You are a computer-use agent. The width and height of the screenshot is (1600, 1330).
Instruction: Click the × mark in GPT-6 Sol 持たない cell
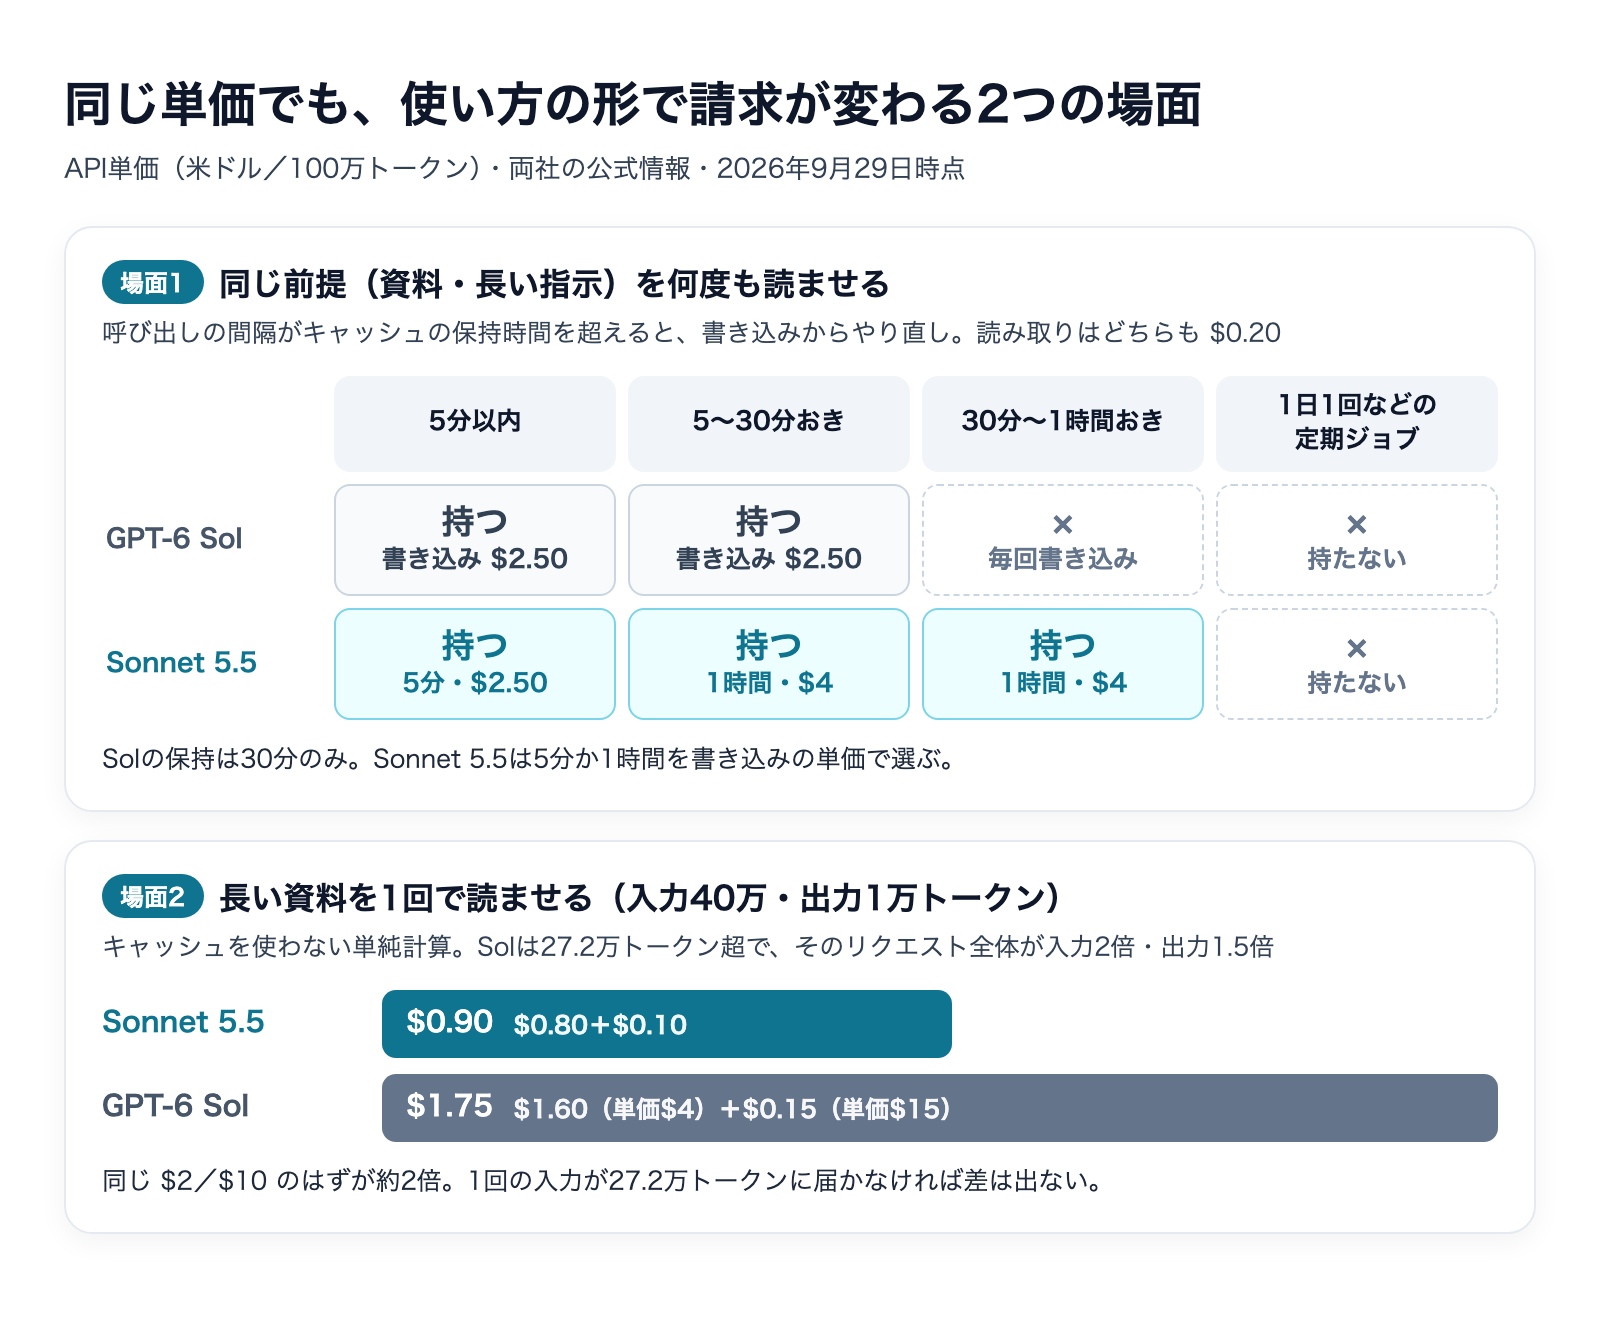[1357, 524]
